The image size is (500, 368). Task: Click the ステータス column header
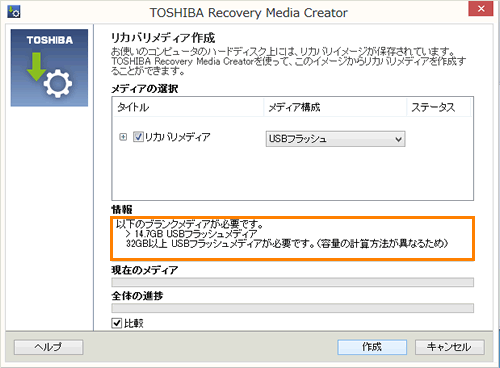439,107
